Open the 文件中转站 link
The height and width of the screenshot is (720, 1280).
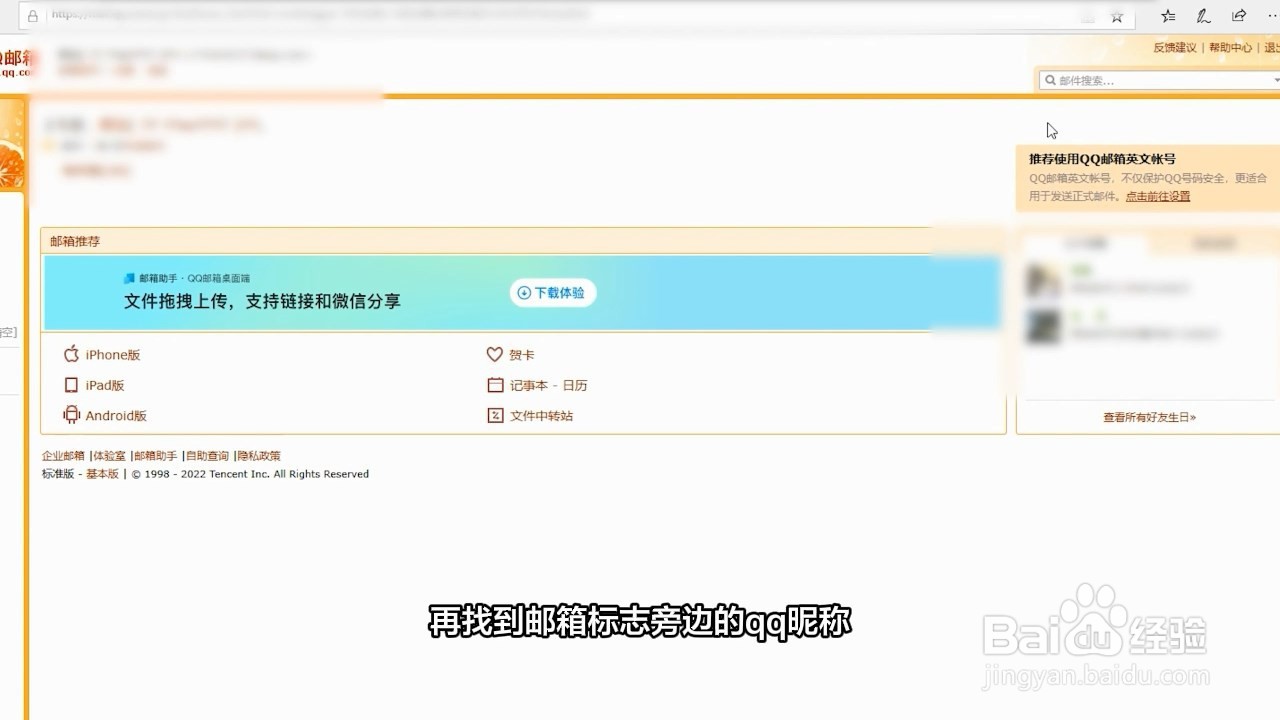click(x=542, y=416)
